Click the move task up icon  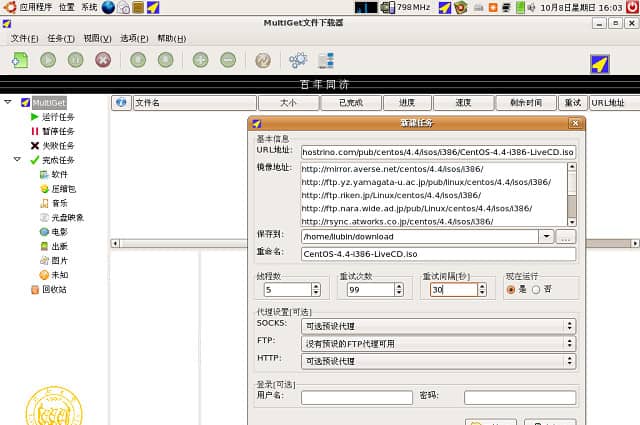(138, 60)
